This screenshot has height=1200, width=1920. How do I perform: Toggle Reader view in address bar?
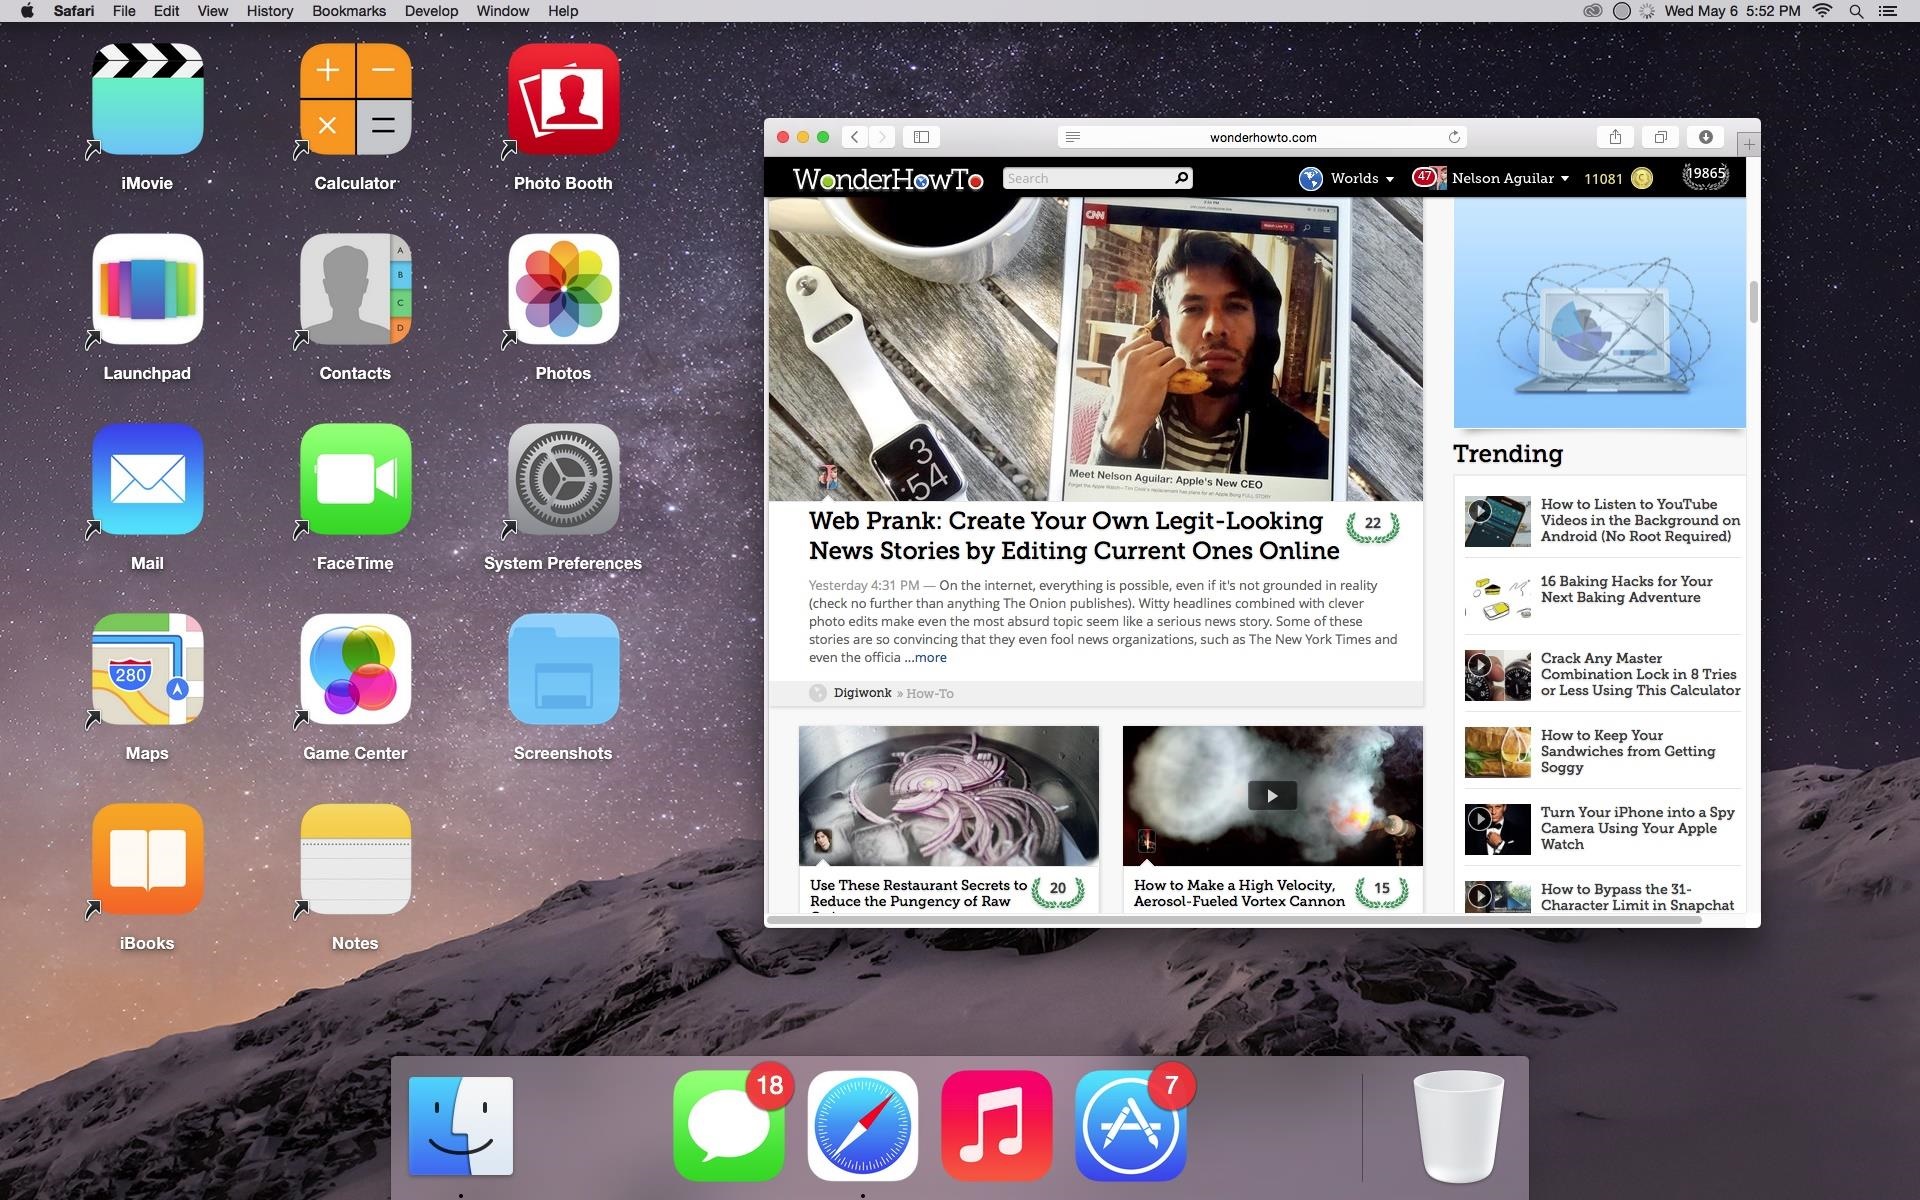pos(1073,137)
